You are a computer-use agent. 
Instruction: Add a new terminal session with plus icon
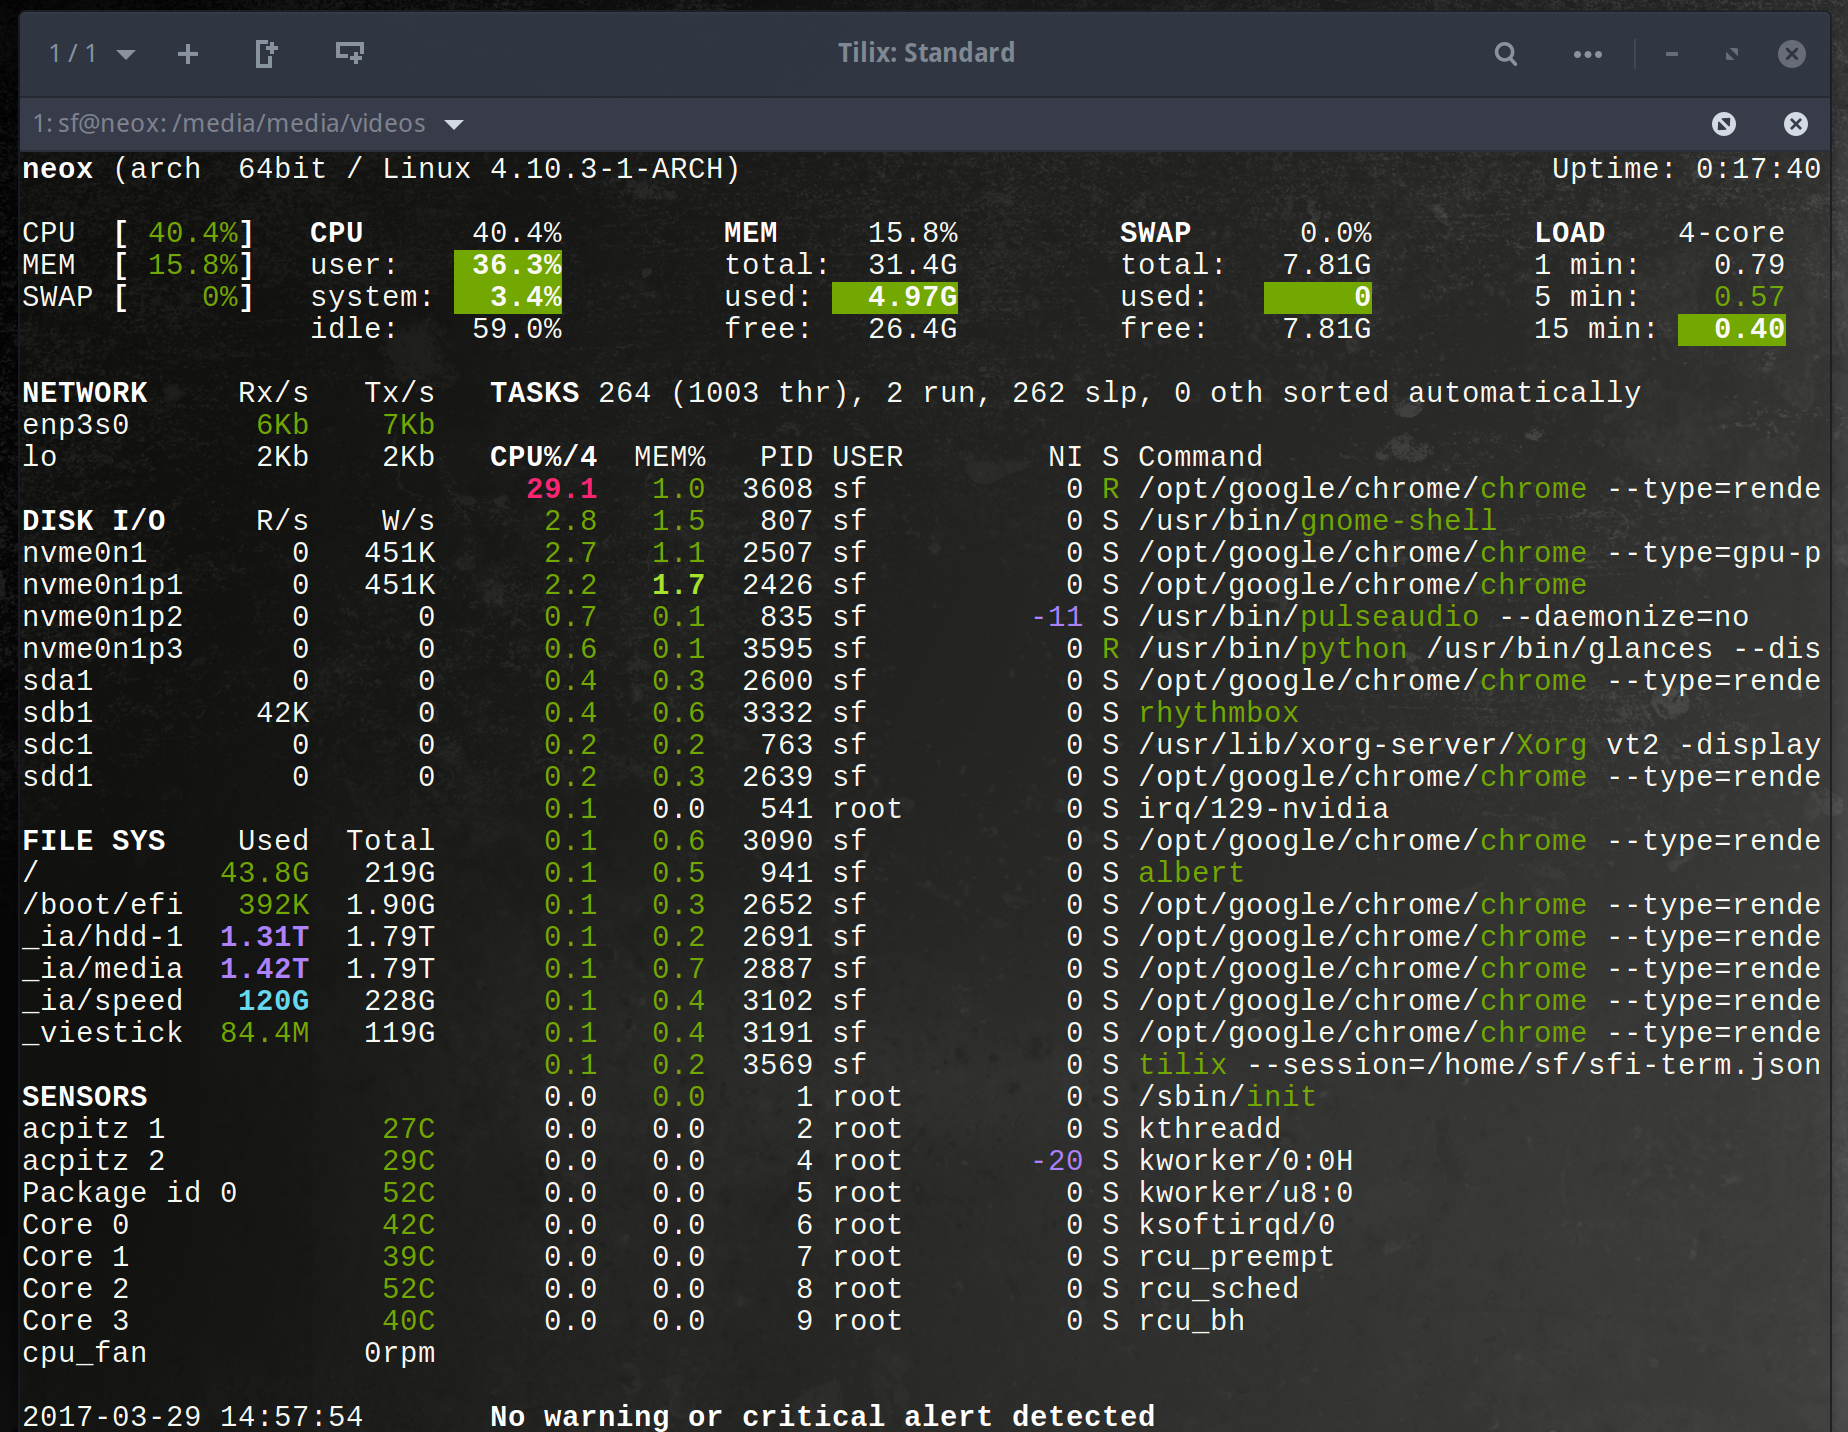coord(187,53)
